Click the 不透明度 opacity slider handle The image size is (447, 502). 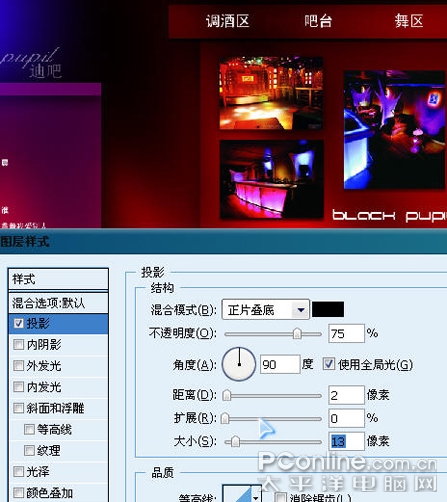[x=297, y=333]
